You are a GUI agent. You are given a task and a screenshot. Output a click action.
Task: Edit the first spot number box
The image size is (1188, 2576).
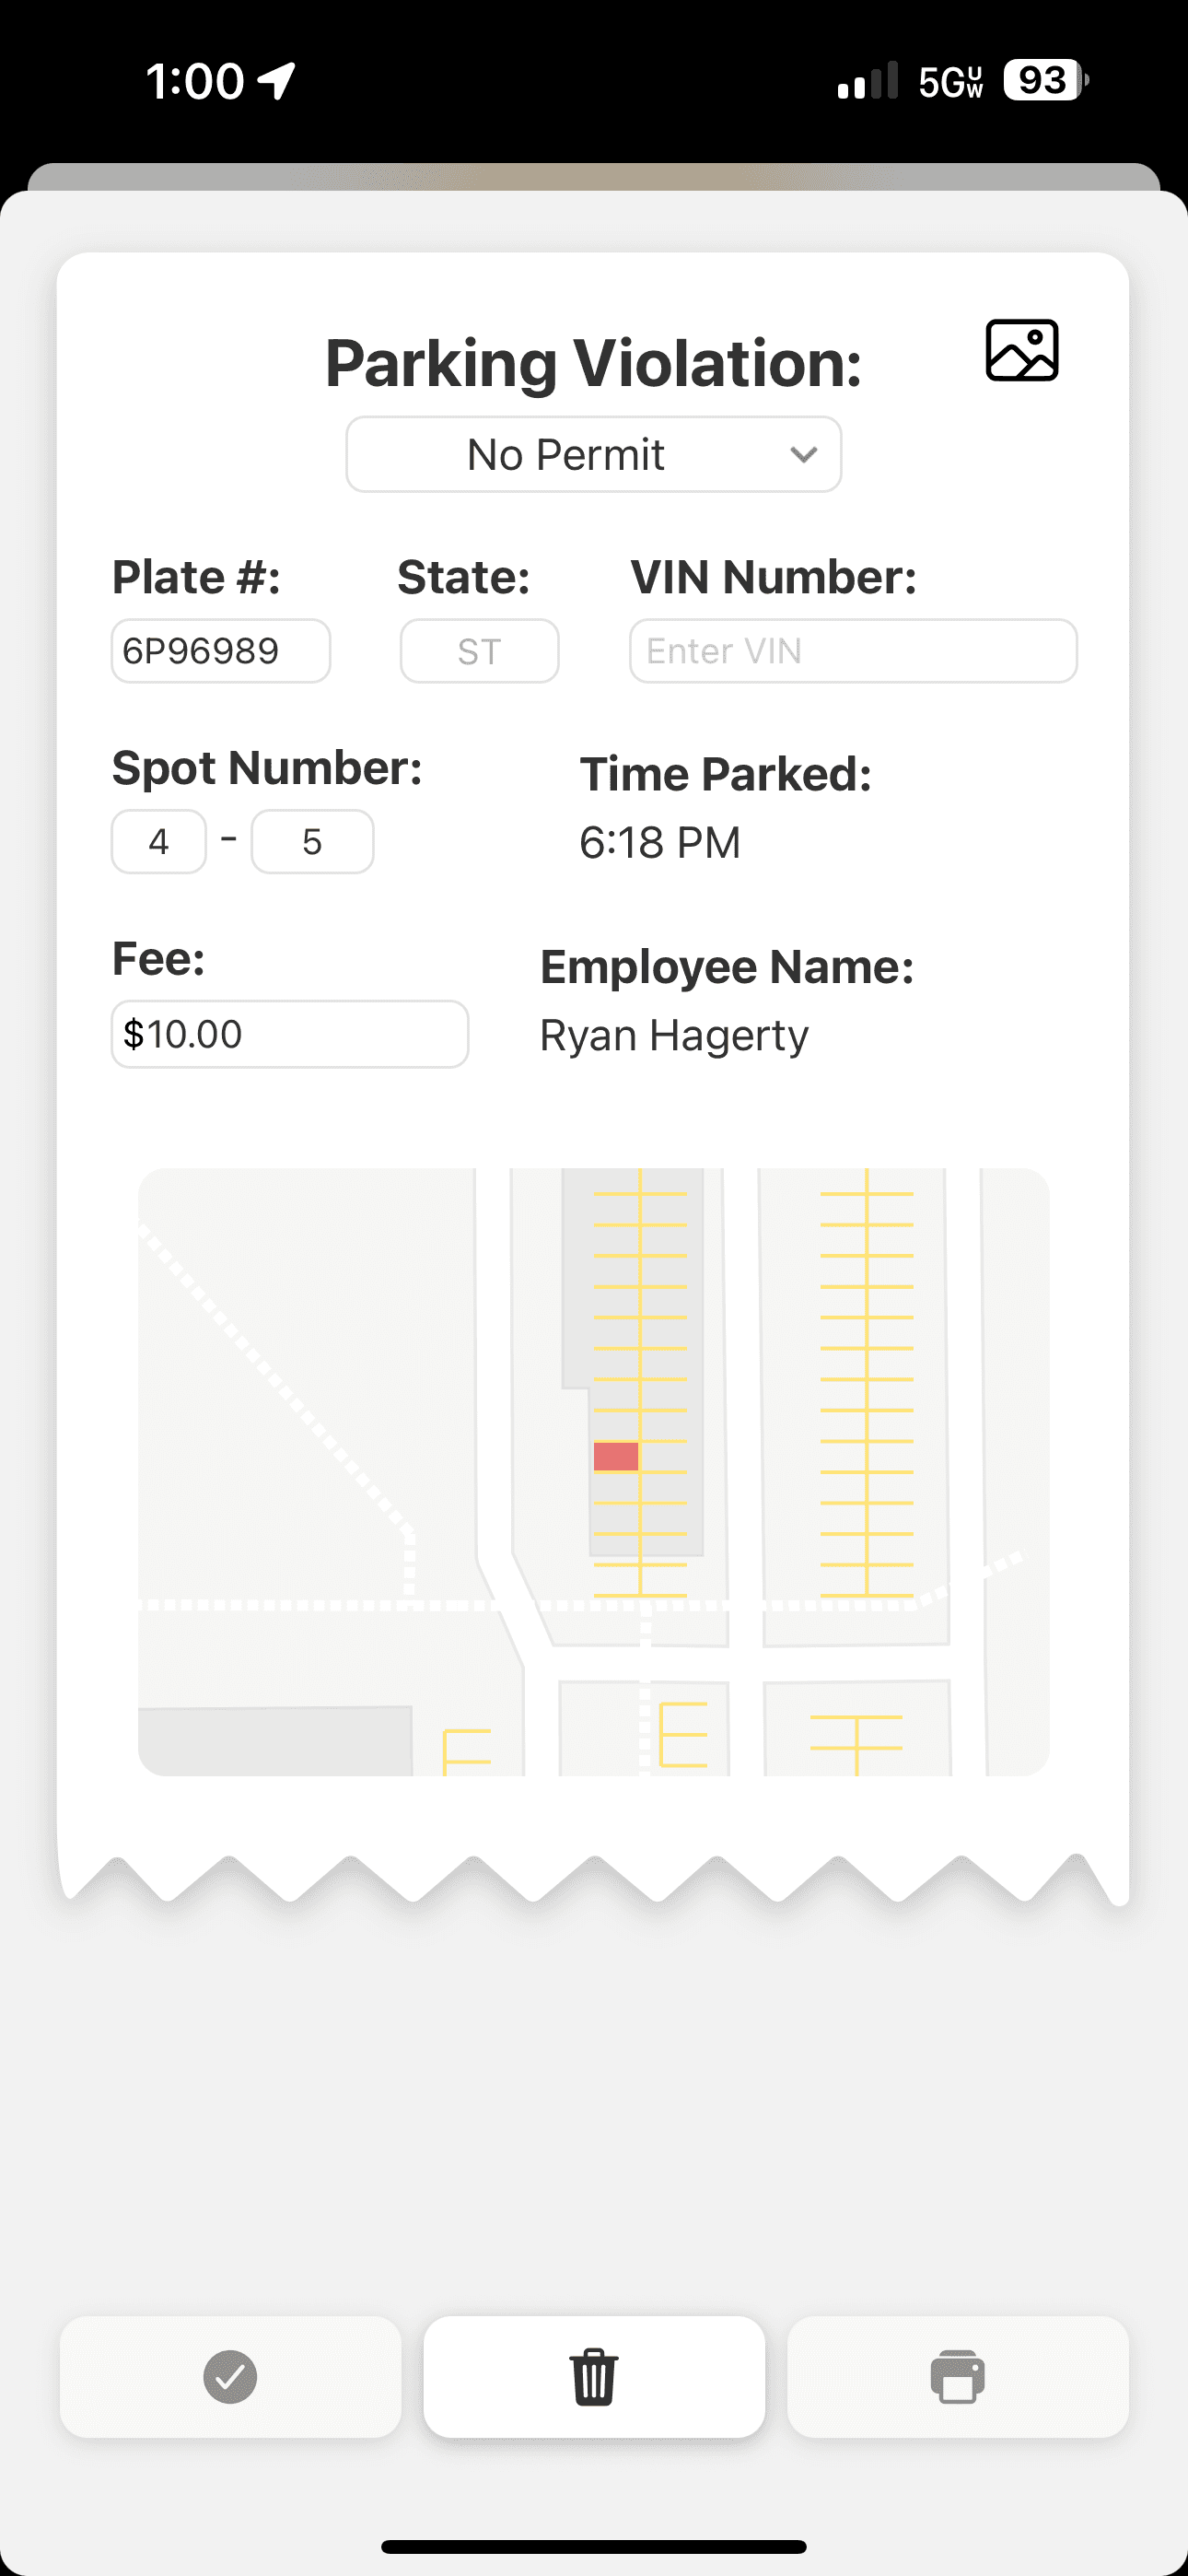click(x=158, y=842)
